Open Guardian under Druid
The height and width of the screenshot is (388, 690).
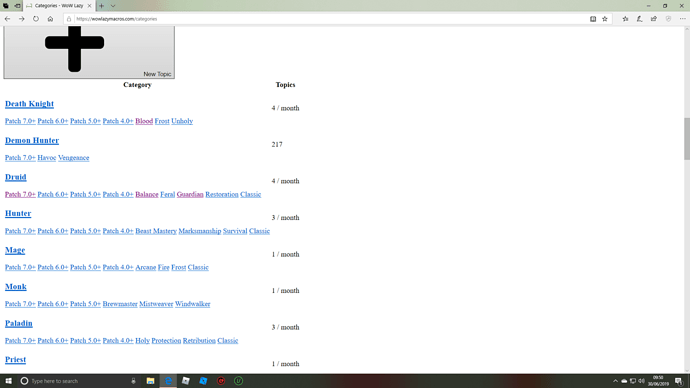(x=190, y=194)
